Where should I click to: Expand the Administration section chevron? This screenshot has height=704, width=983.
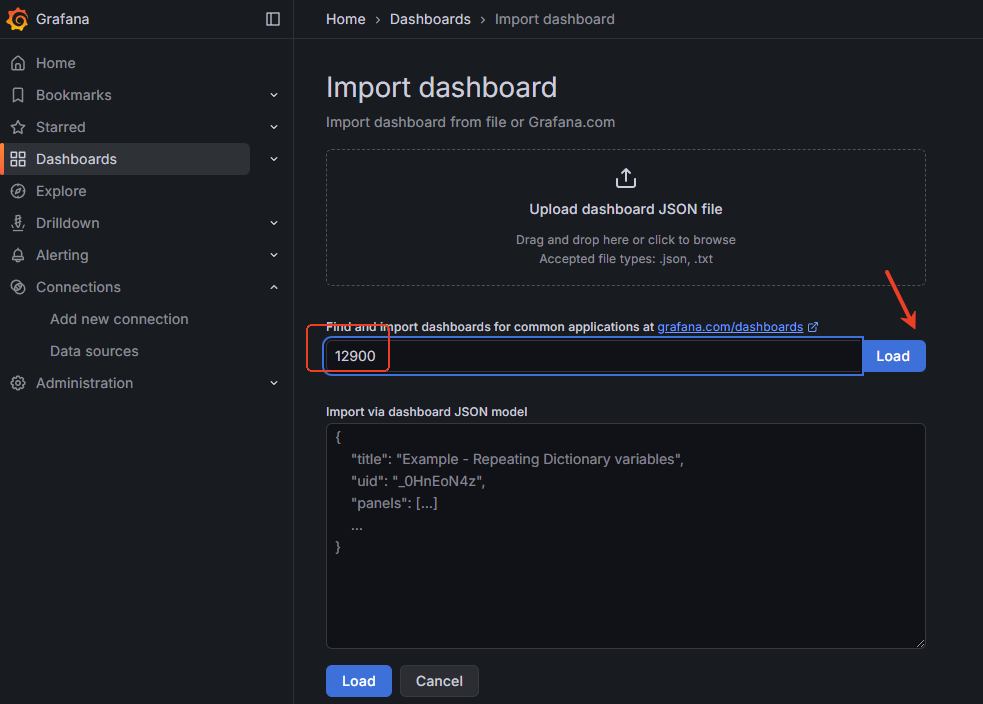pyautogui.click(x=274, y=383)
